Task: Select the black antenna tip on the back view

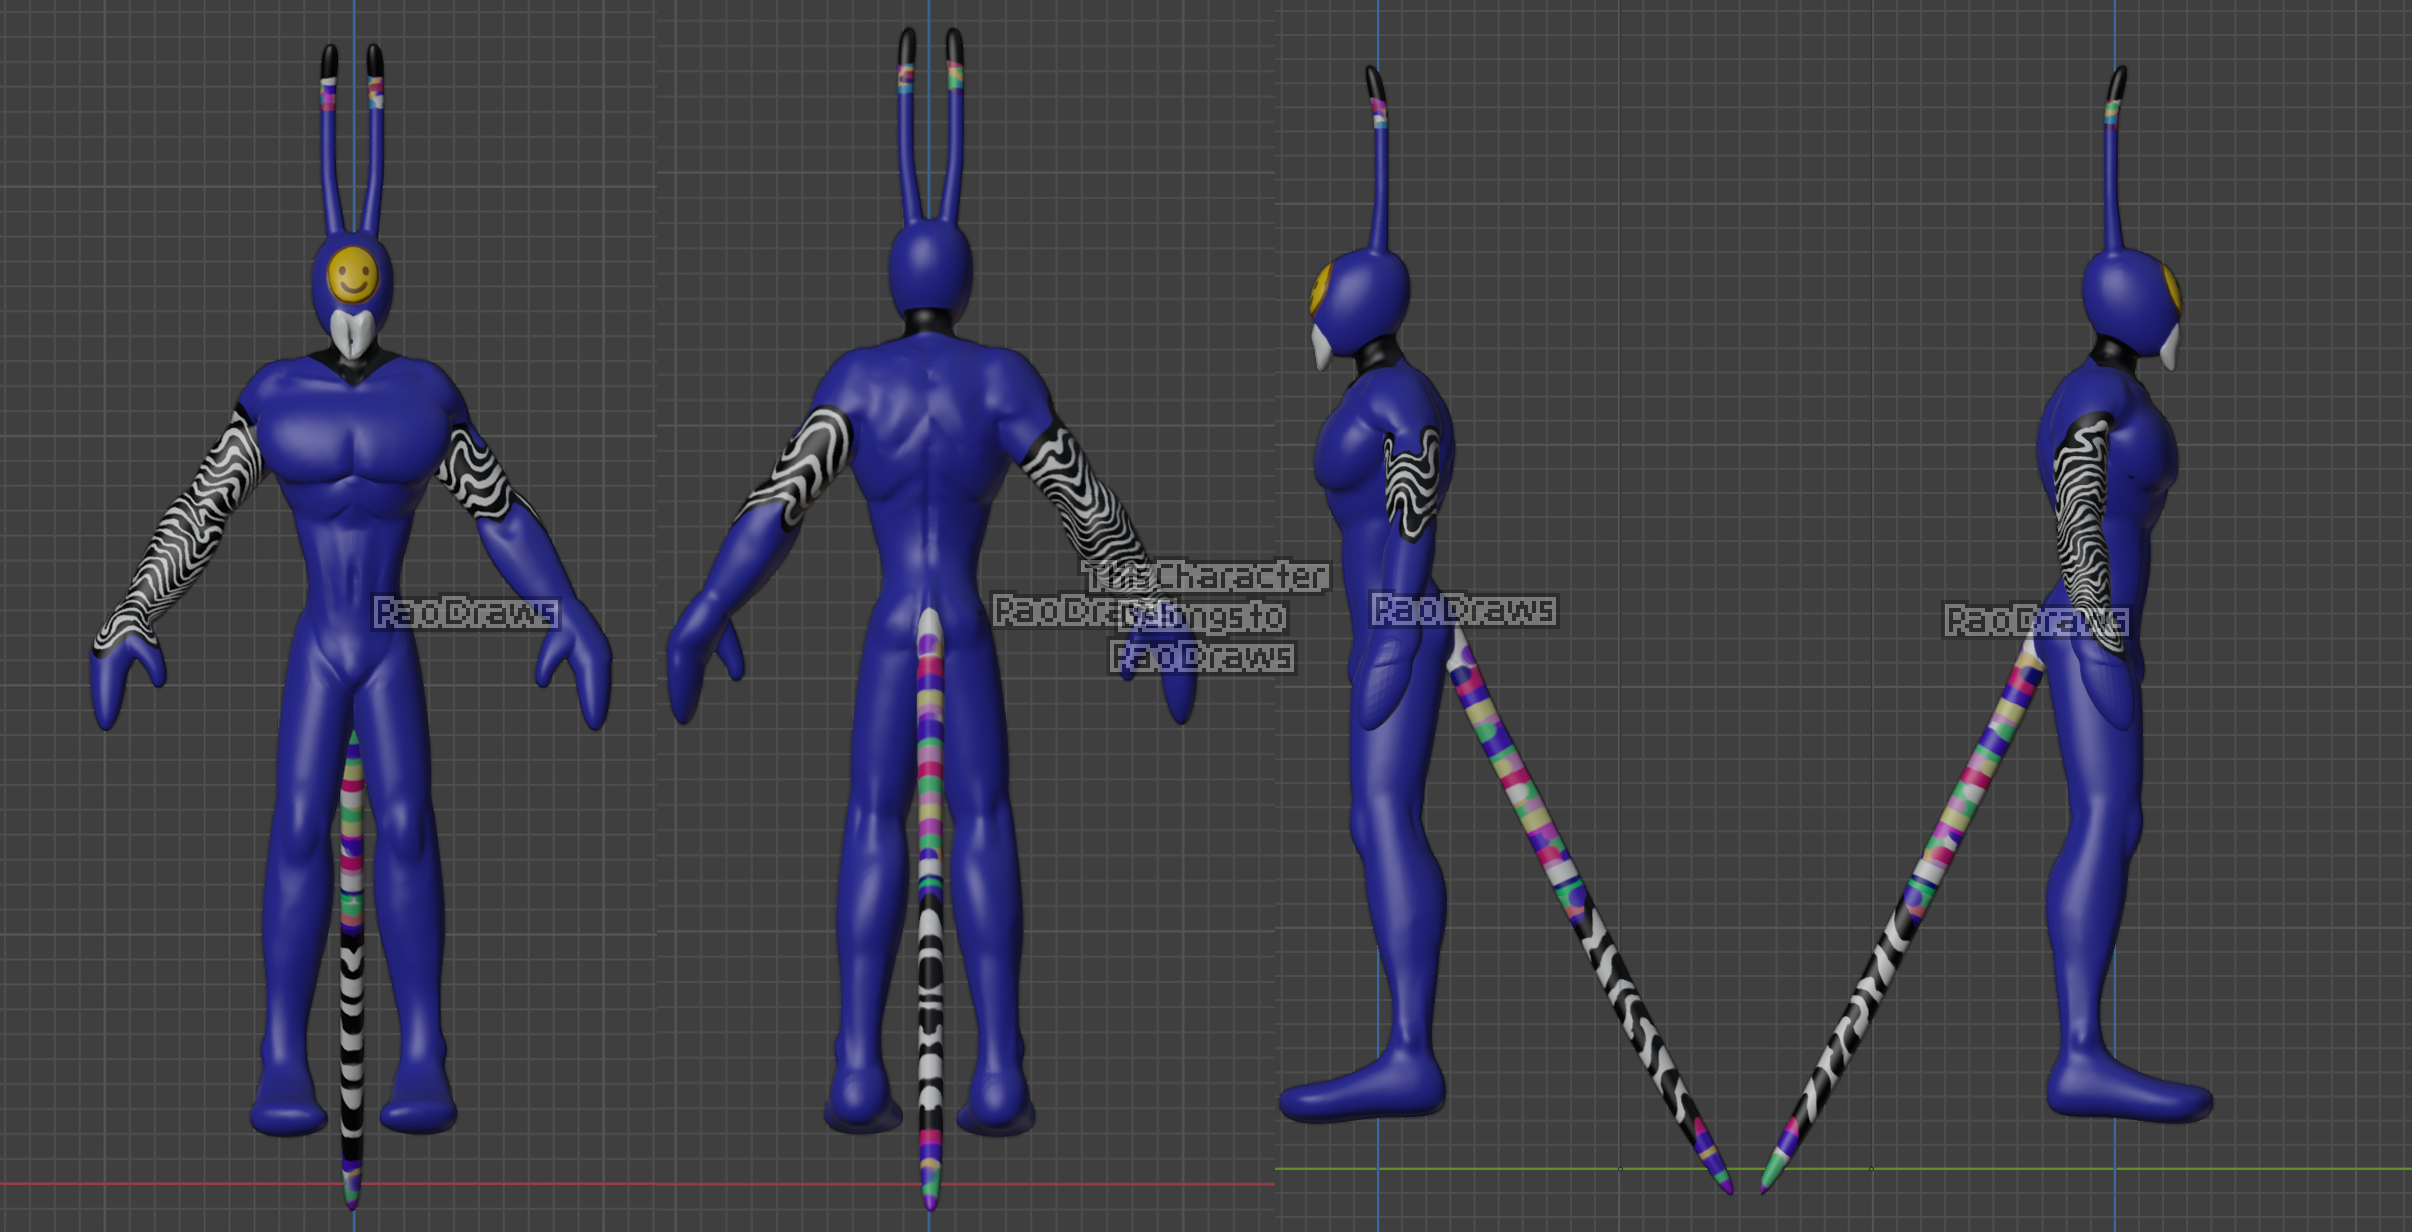Action: point(907,40)
